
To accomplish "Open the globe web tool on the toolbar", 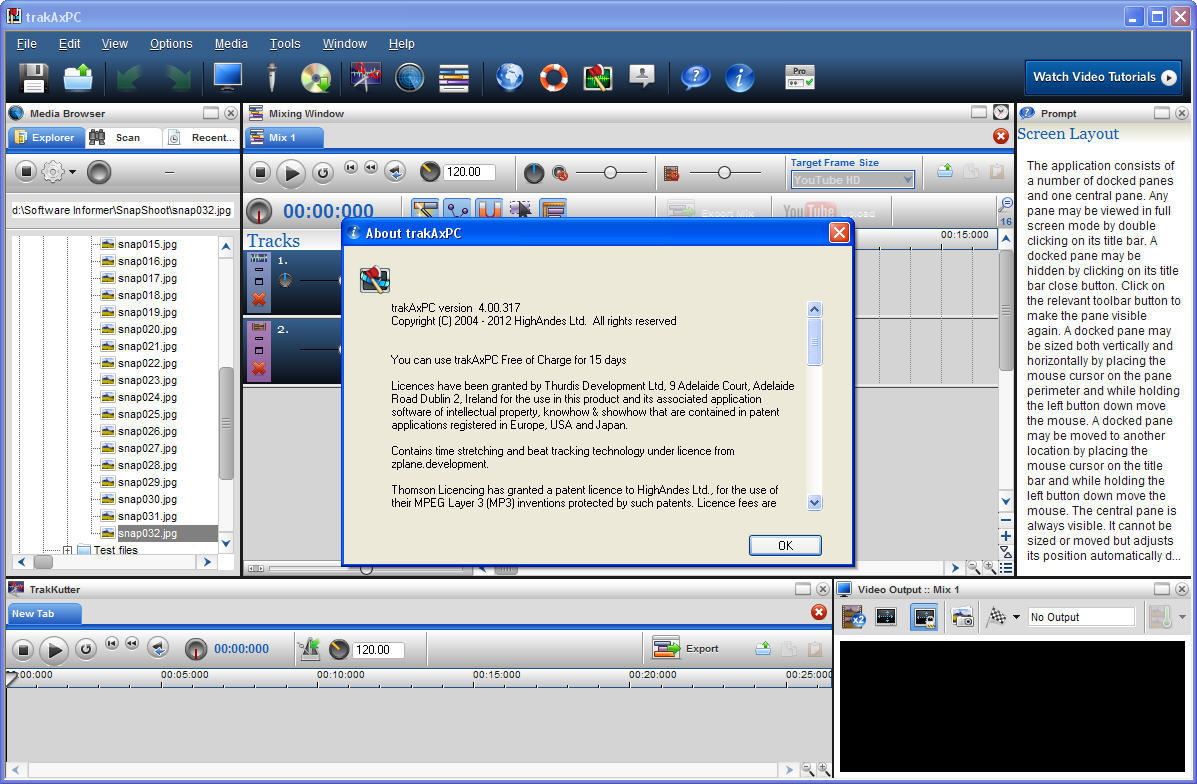I will click(509, 77).
